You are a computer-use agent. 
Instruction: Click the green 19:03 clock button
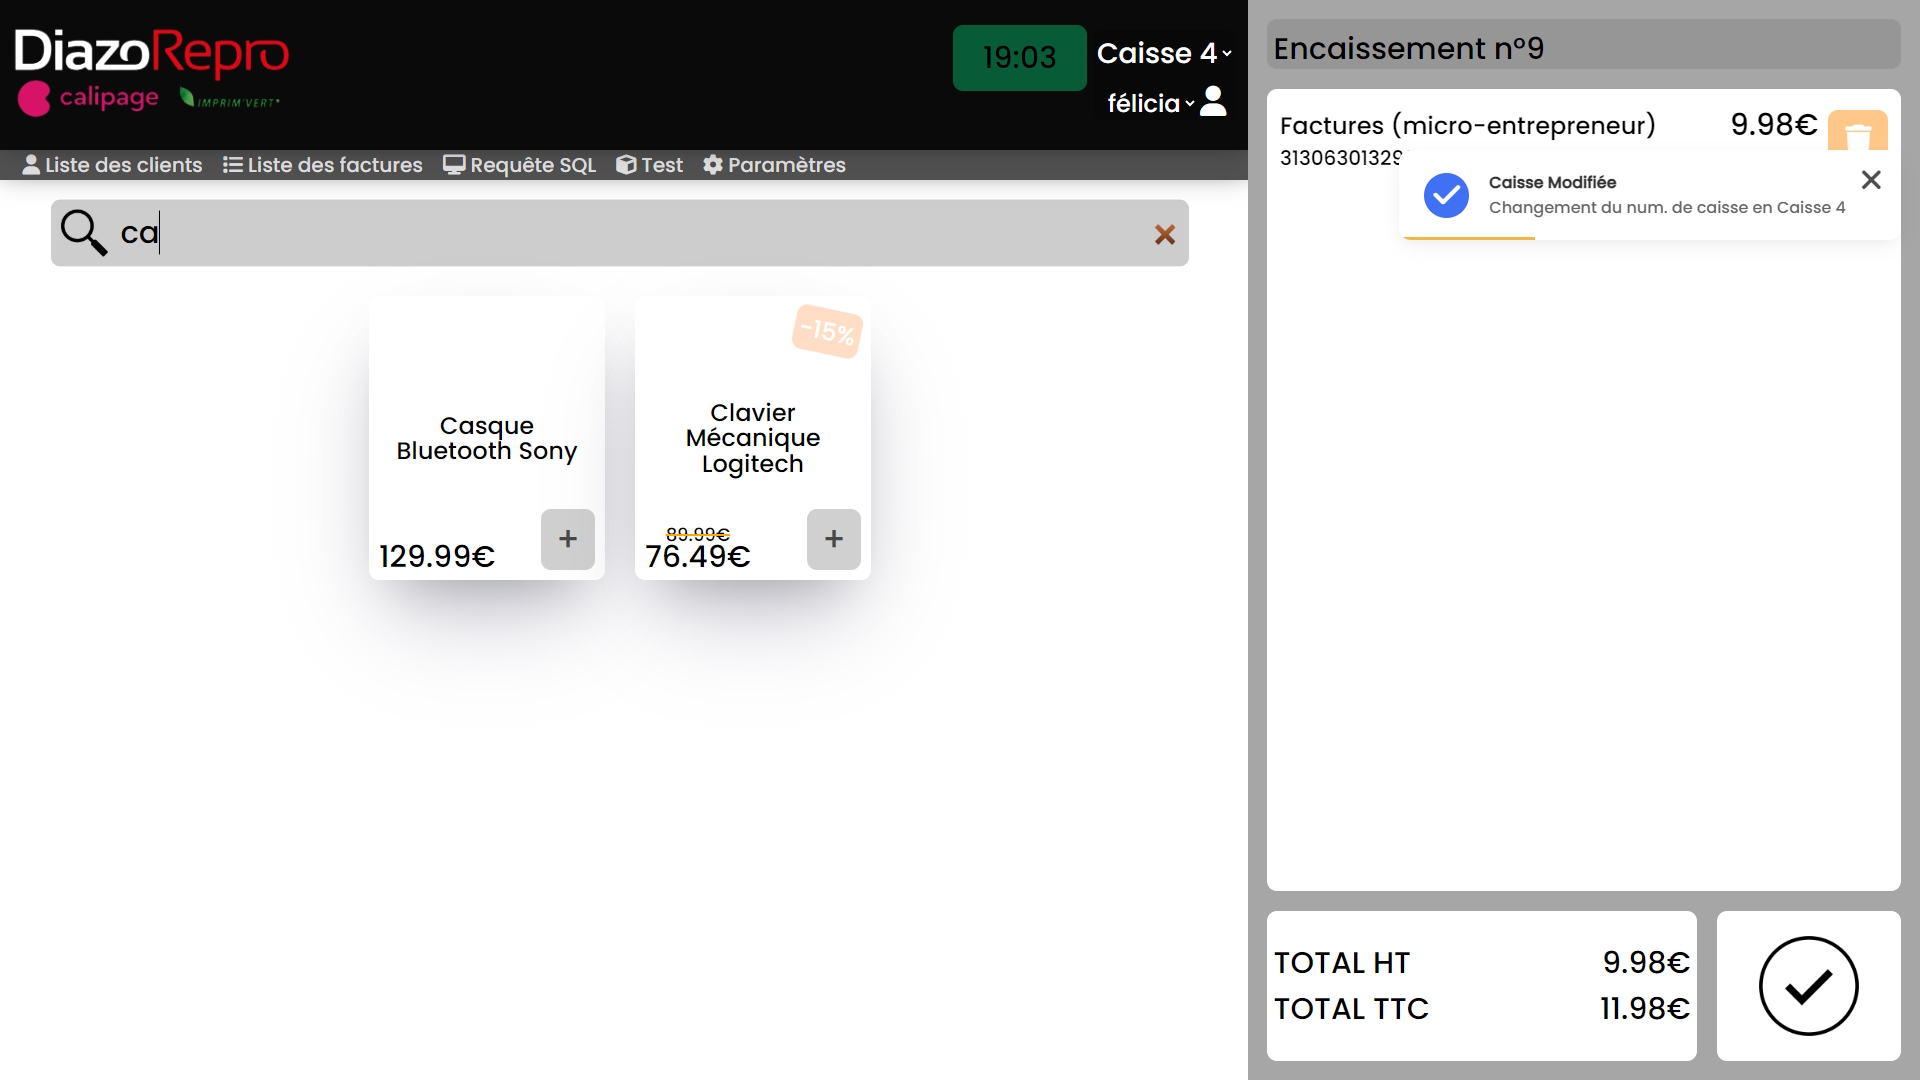pyautogui.click(x=1019, y=58)
